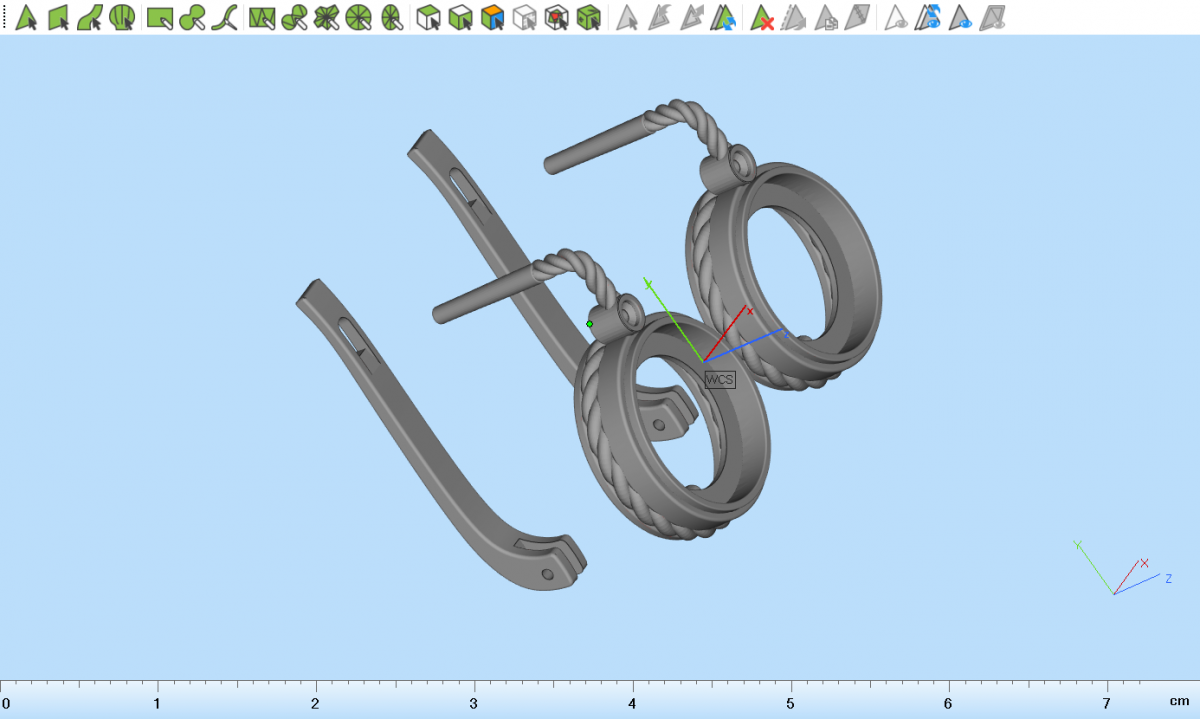
Task: Click the toolbar drag handle at left edge
Action: pyautogui.click(x=4, y=17)
